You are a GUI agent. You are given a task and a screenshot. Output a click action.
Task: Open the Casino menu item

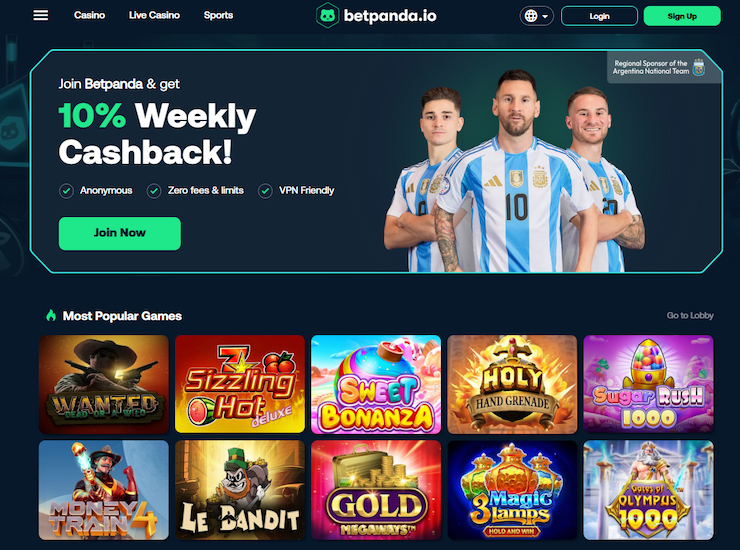[x=89, y=15]
